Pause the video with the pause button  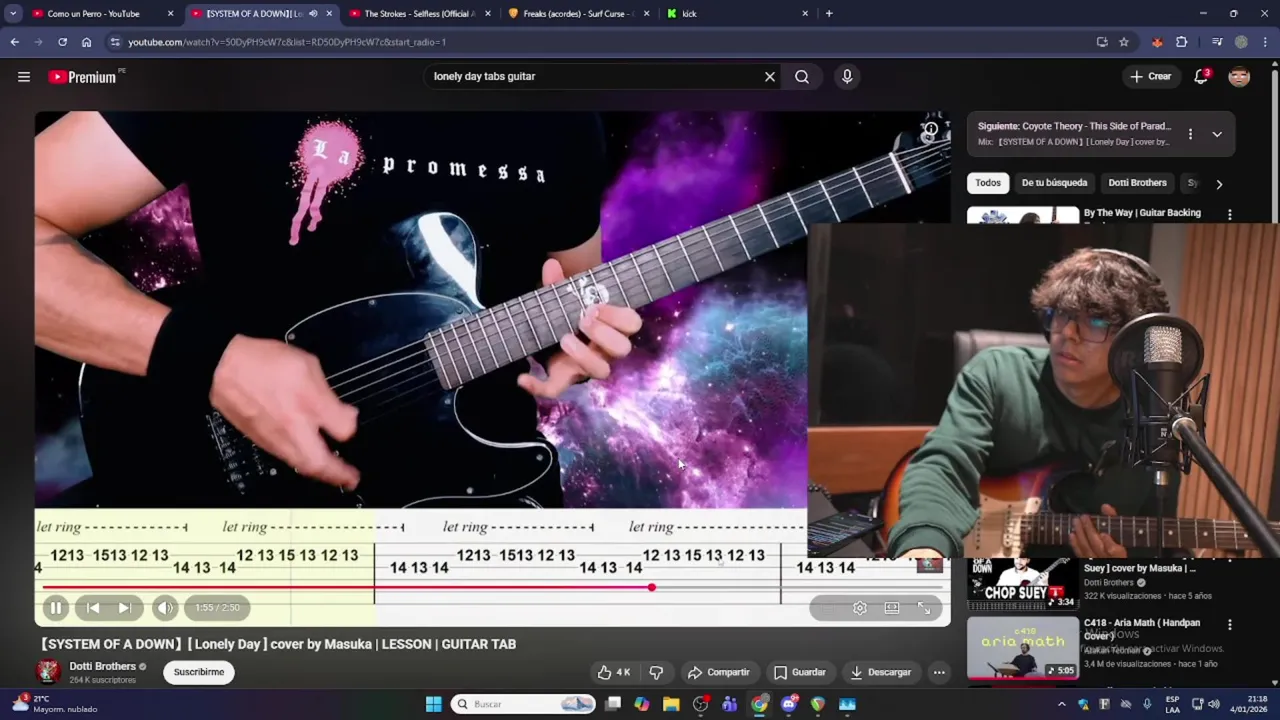pyautogui.click(x=56, y=607)
